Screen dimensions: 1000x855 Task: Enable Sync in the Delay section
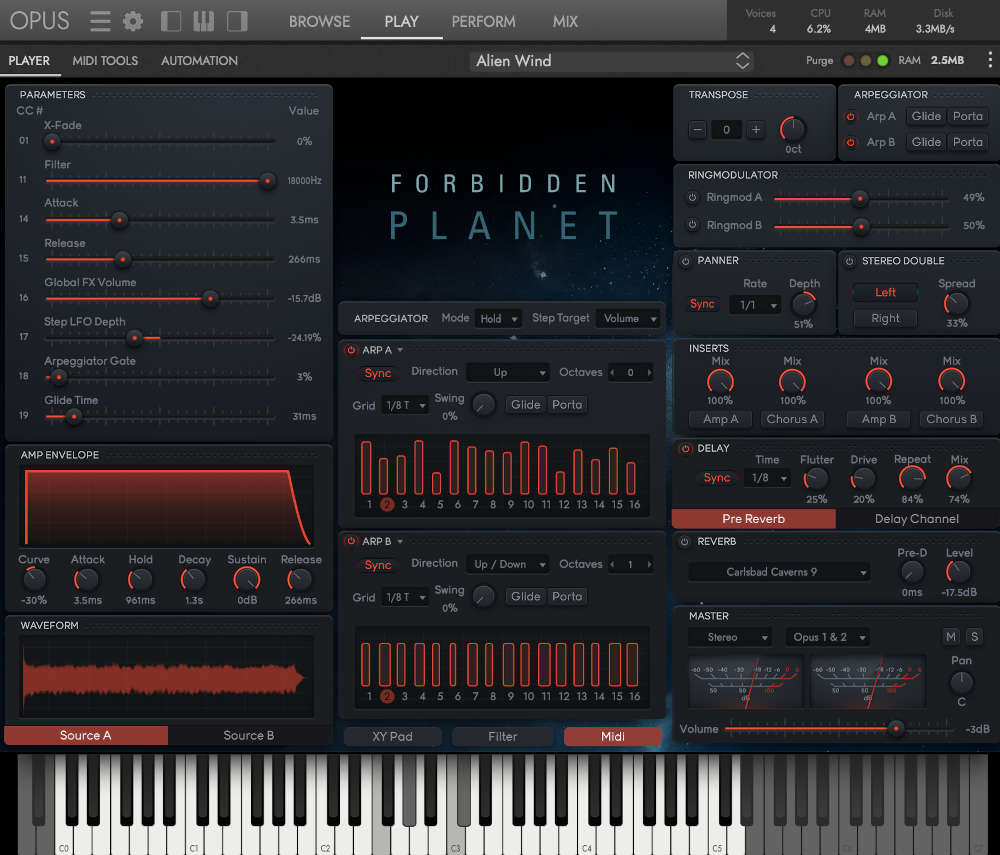[x=716, y=478]
